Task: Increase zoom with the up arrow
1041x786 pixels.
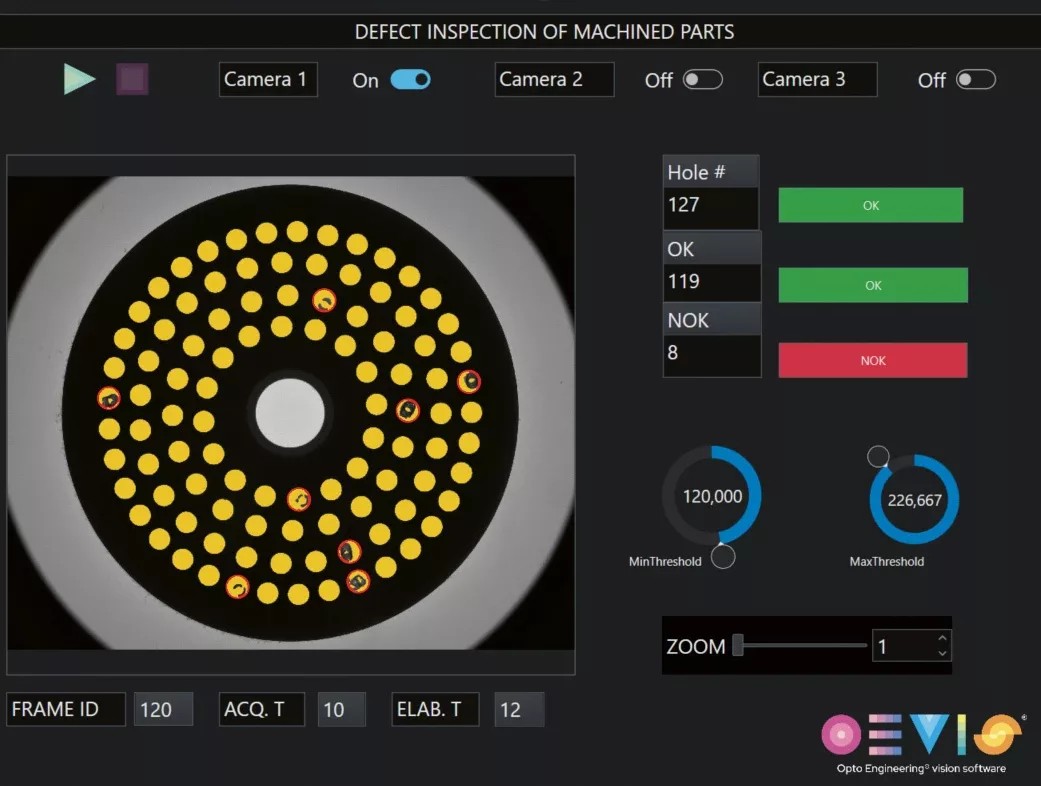Action: (x=941, y=638)
